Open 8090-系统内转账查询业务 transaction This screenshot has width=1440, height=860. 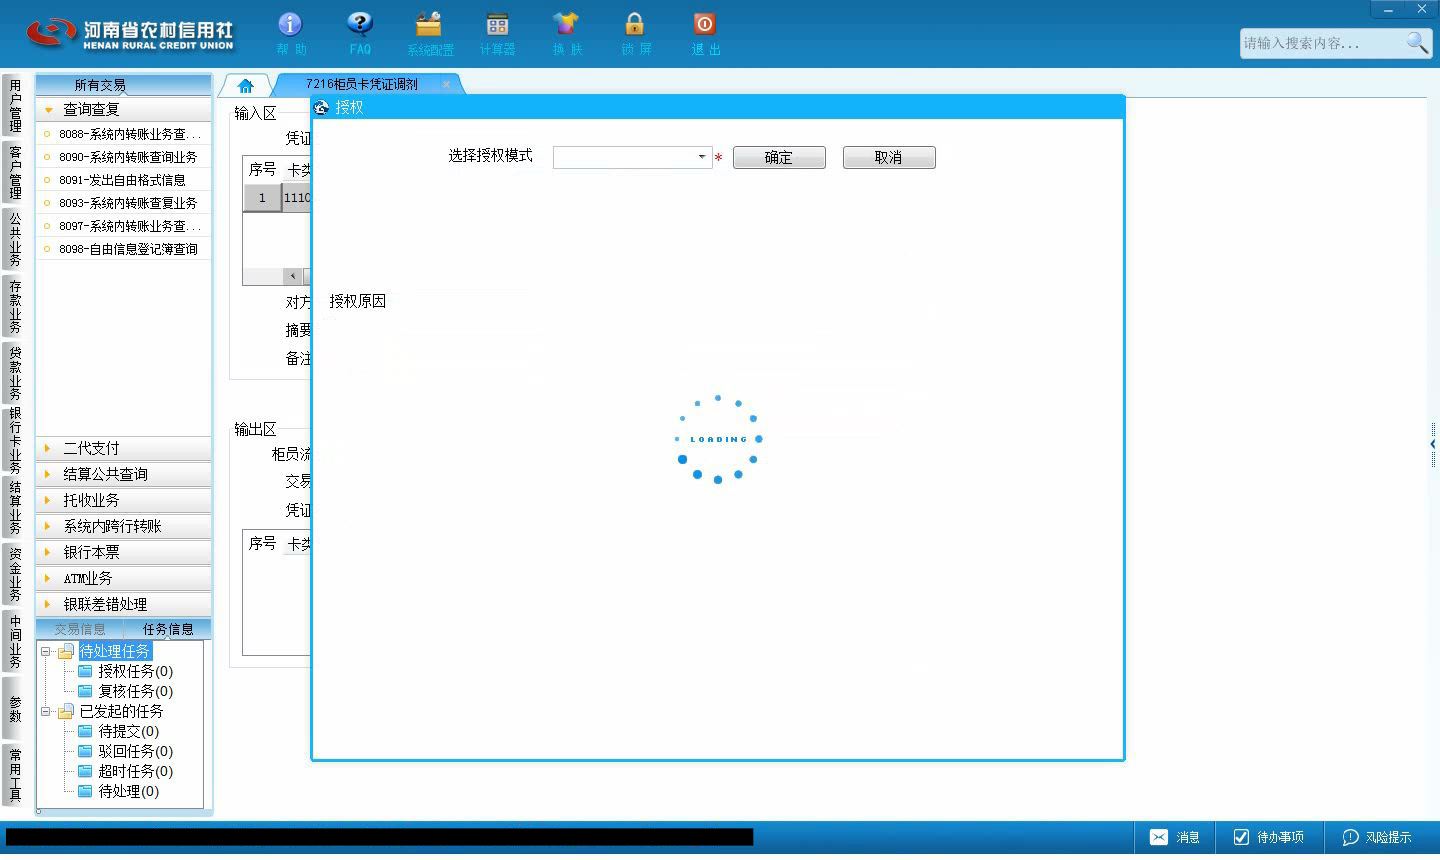[x=124, y=157]
